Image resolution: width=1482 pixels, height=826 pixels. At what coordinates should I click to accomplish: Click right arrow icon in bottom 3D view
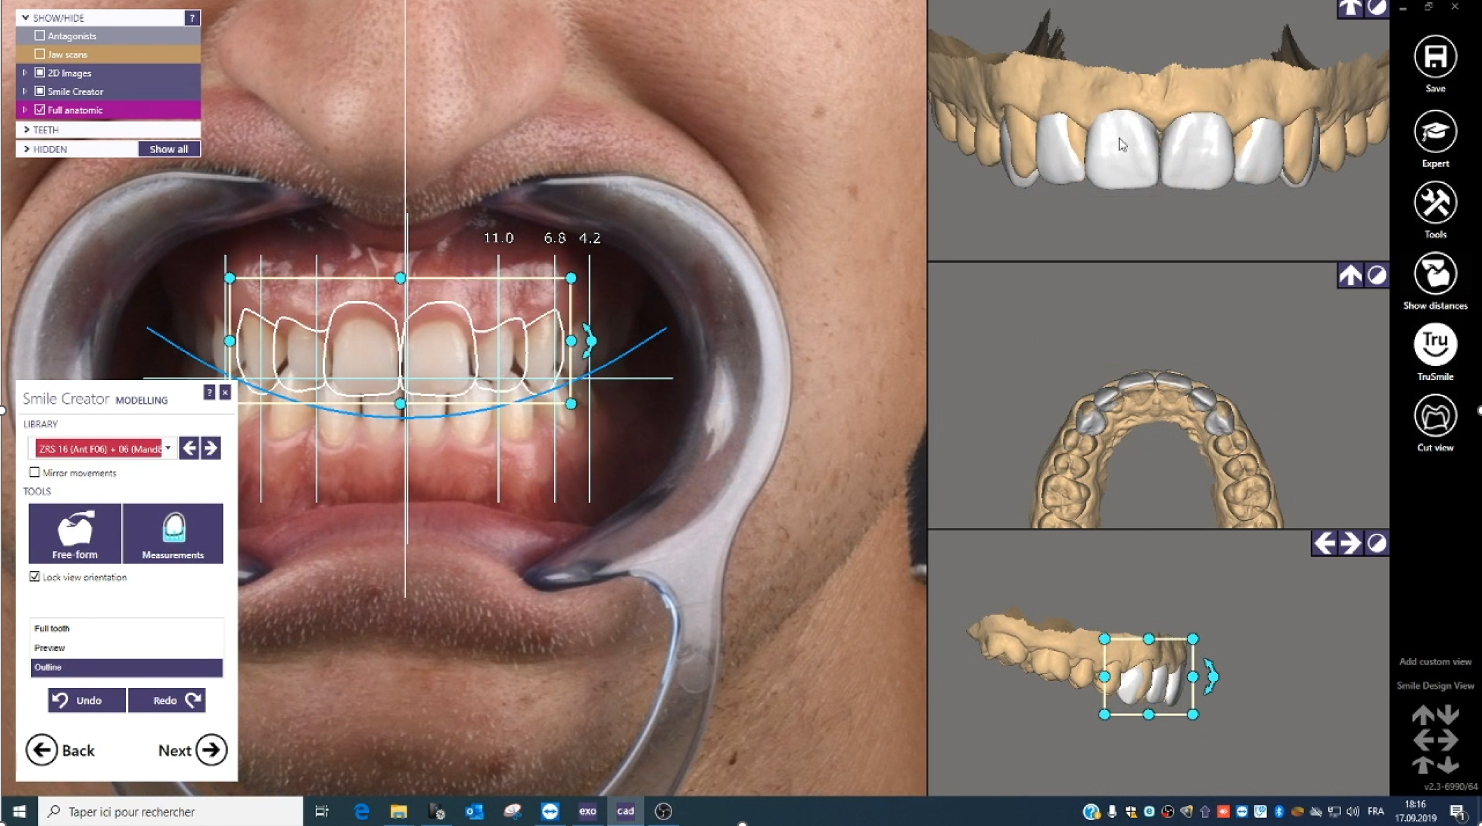point(1350,543)
